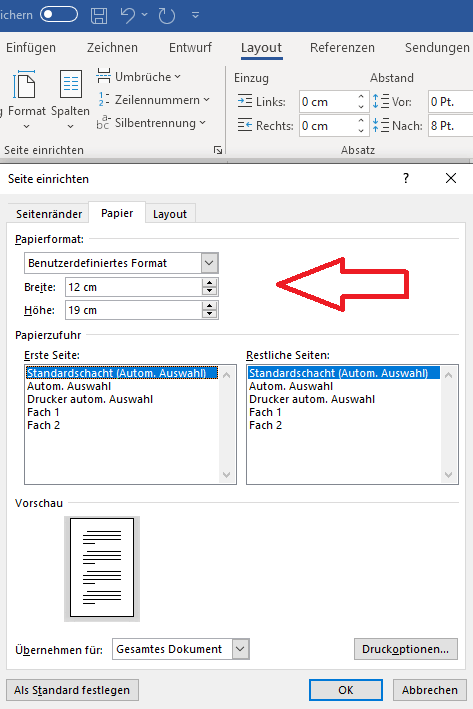Click Erste Seite list scroll down arrow
Viewport: 473px width, 709px height.
227,474
